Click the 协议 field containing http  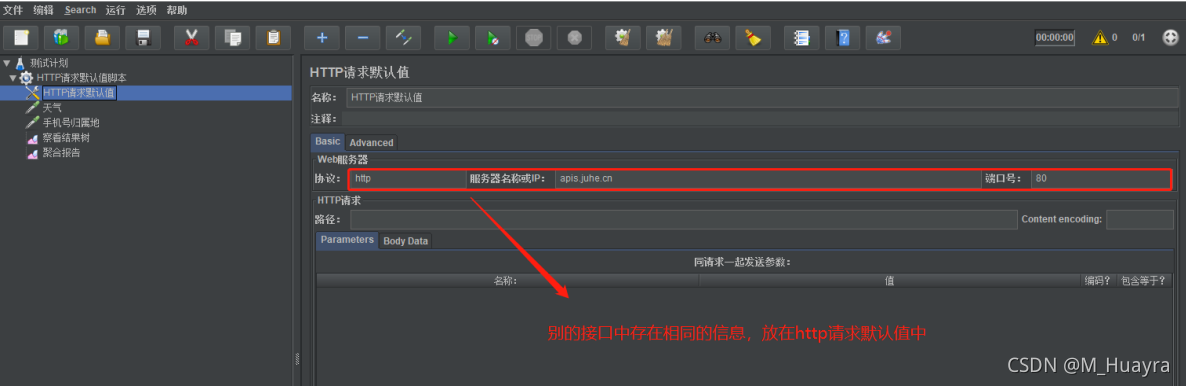408,179
